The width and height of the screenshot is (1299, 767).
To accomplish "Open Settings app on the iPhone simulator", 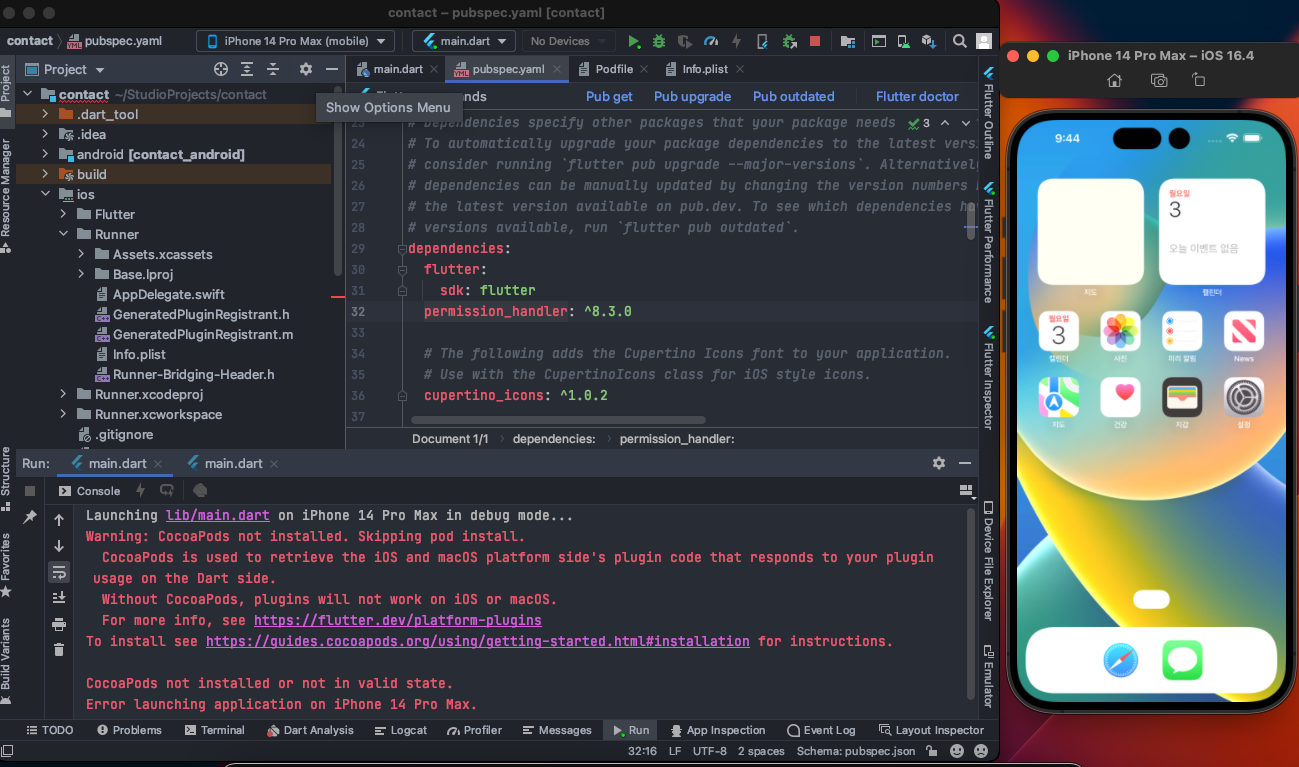I will 1244,398.
